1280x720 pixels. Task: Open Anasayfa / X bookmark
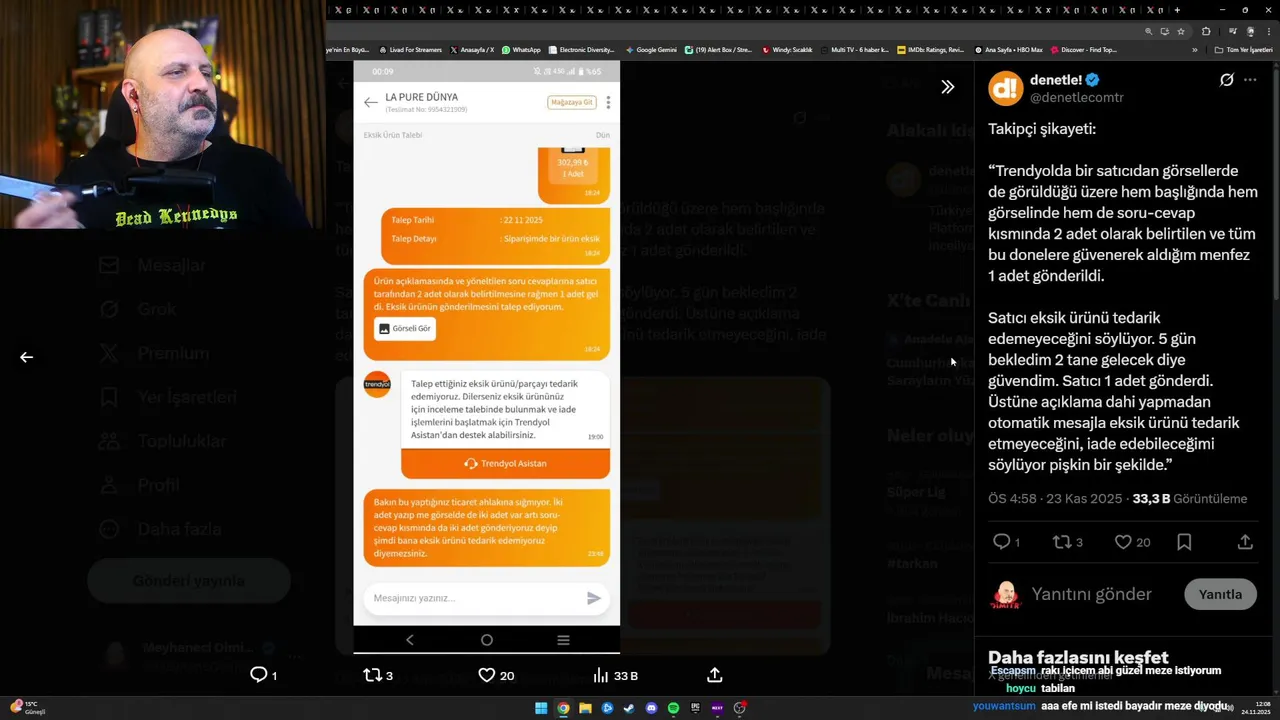[x=472, y=49]
